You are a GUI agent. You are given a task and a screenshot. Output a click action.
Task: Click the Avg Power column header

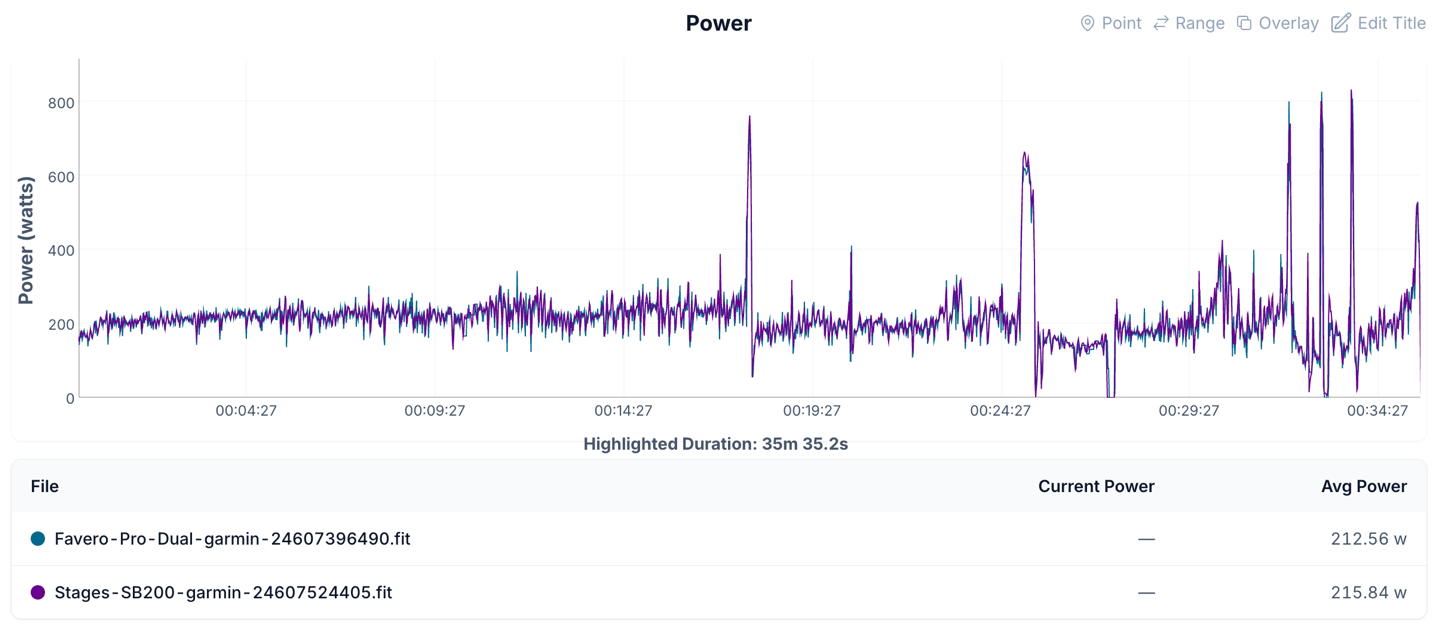click(x=1364, y=487)
